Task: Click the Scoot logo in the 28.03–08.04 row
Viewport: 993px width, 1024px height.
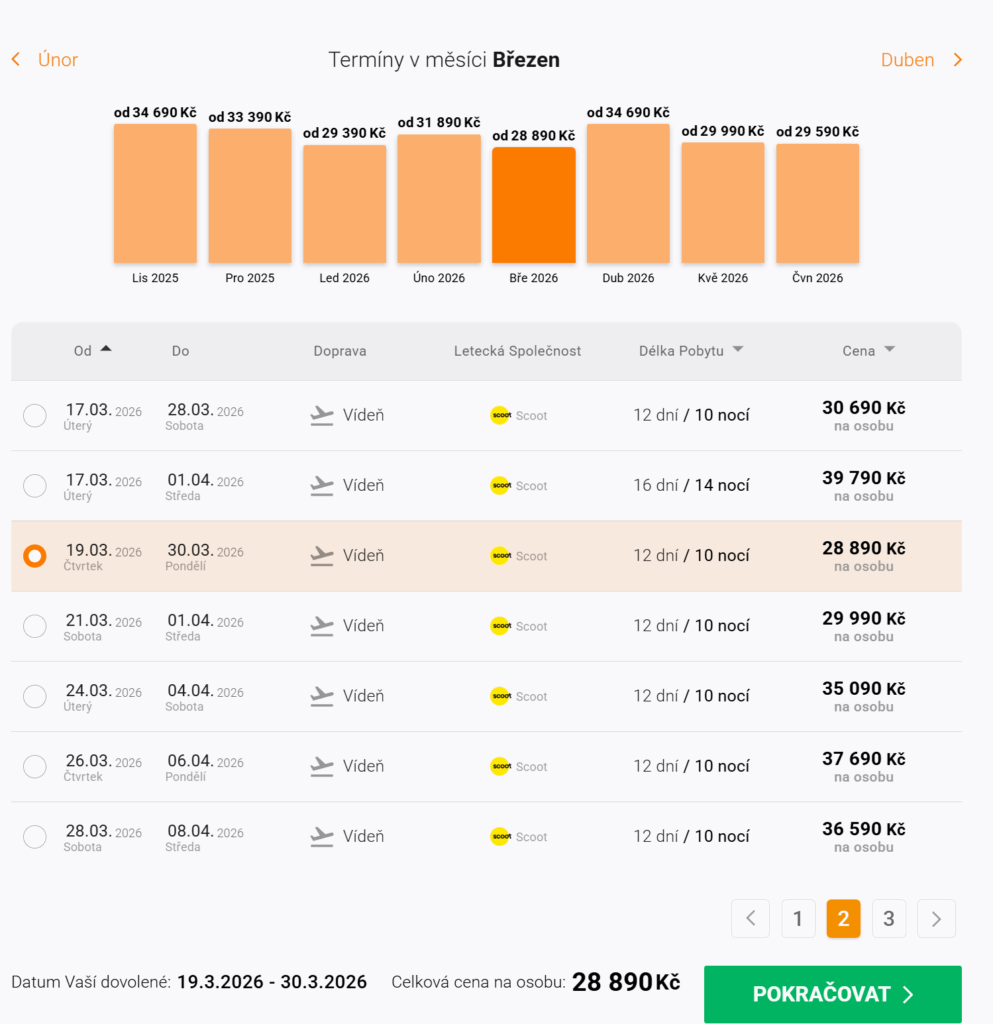Action: (x=500, y=837)
